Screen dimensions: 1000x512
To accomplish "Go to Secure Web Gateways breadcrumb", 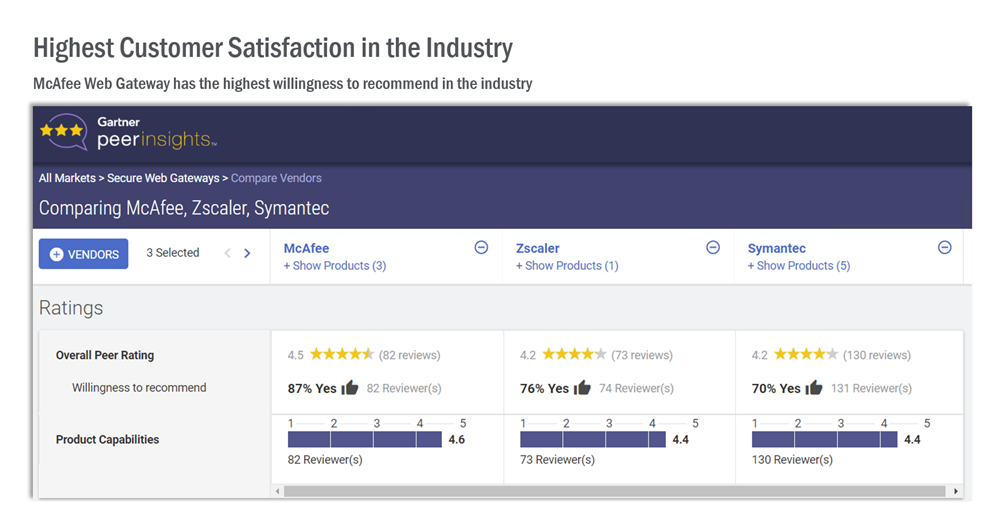I will (x=163, y=178).
